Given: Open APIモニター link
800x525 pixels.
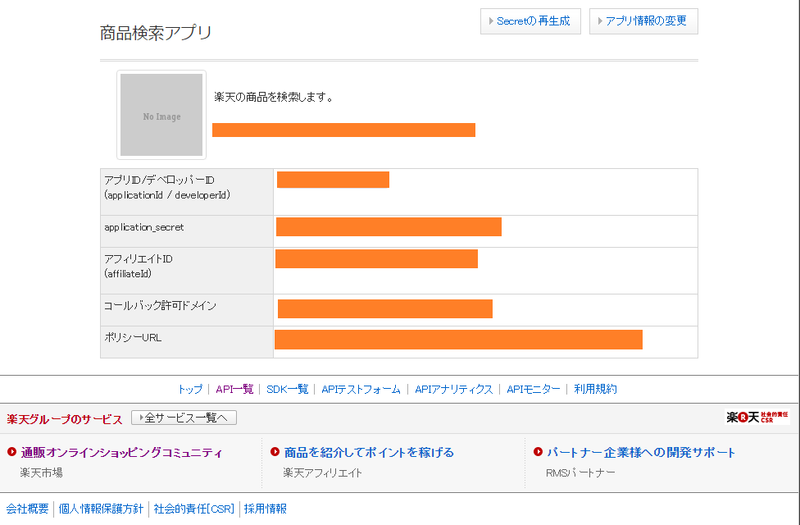Looking at the screenshot, I should point(533,389).
